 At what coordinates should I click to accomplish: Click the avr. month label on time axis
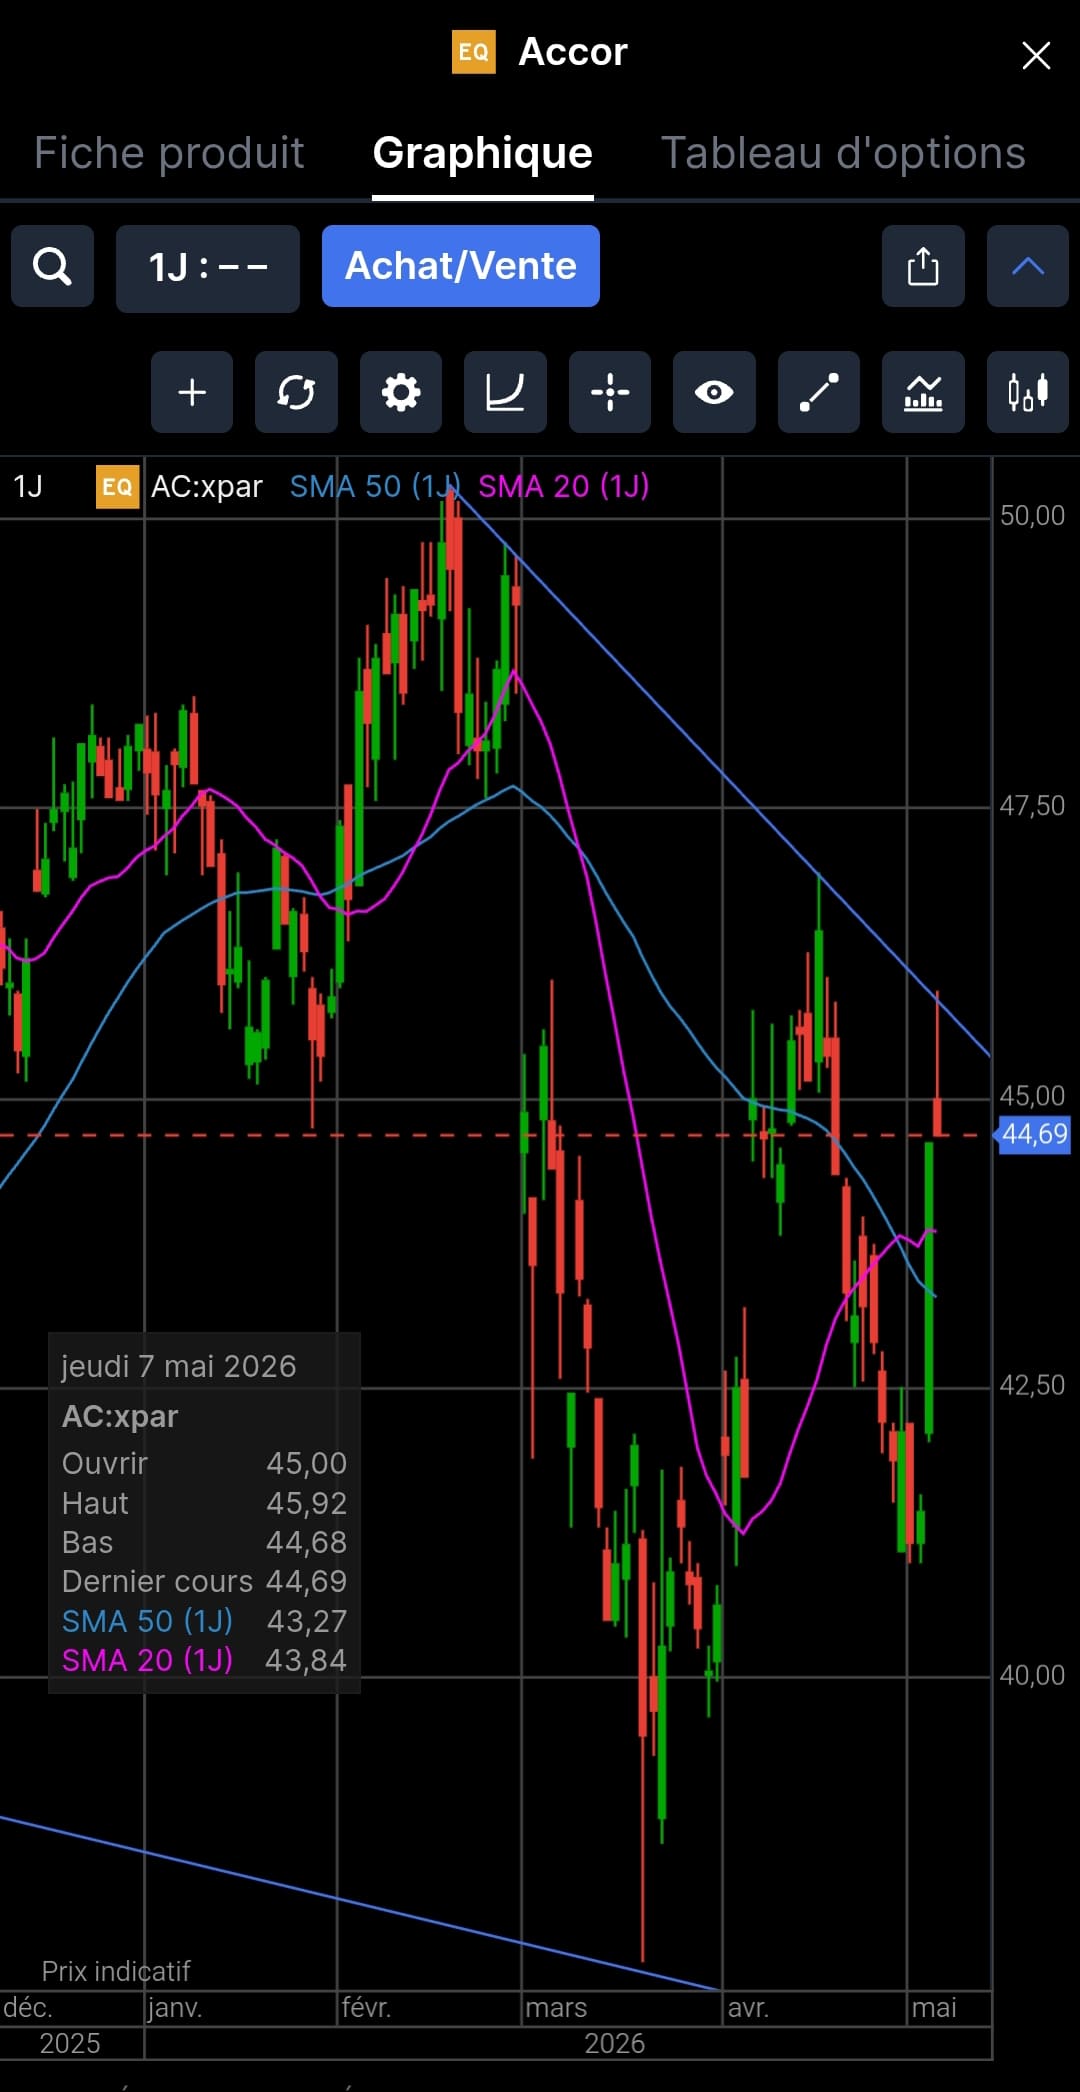(x=748, y=2008)
